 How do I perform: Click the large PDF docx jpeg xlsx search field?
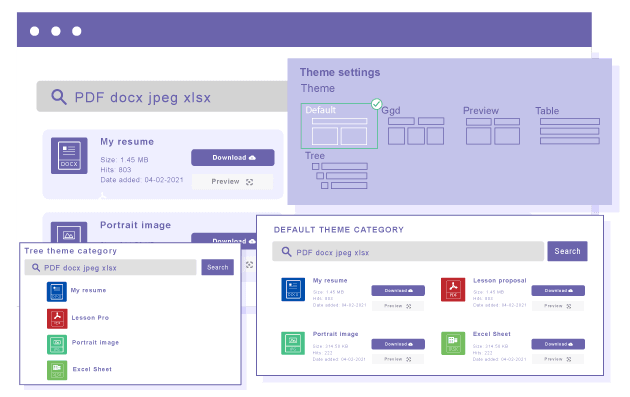tap(162, 96)
